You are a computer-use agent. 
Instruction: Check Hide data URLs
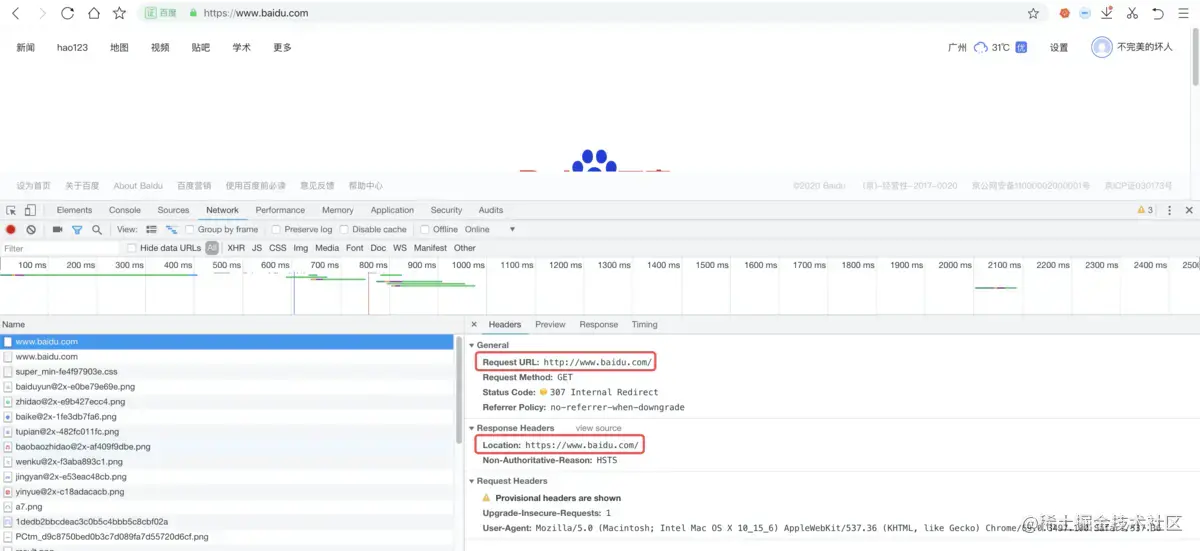pos(132,248)
